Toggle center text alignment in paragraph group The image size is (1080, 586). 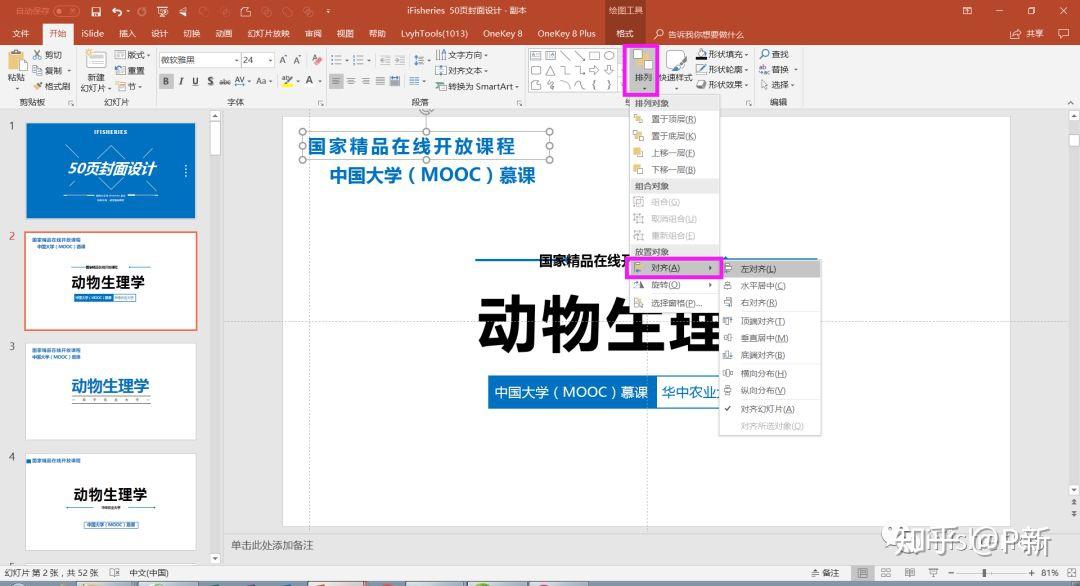[x=351, y=81]
